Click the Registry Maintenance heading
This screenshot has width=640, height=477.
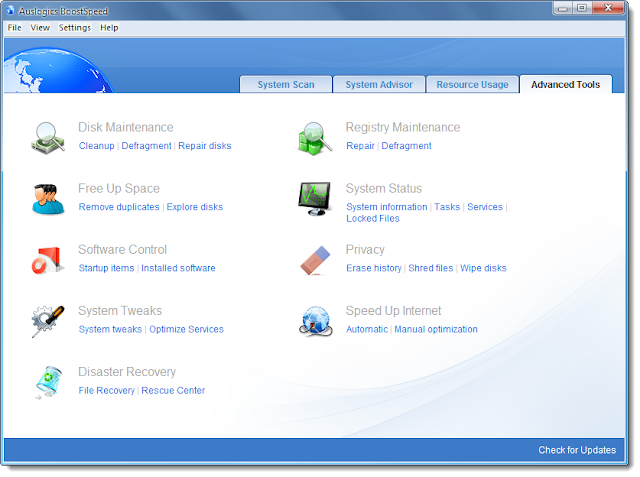[x=403, y=127]
